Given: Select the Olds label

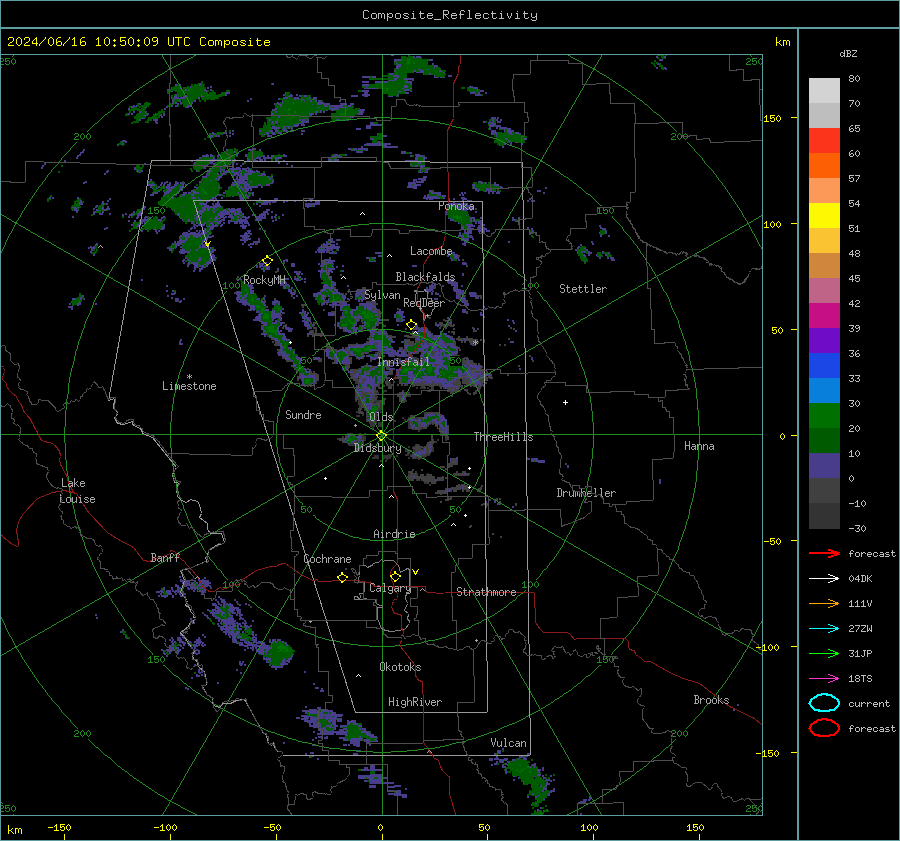Looking at the screenshot, I should (381, 417).
